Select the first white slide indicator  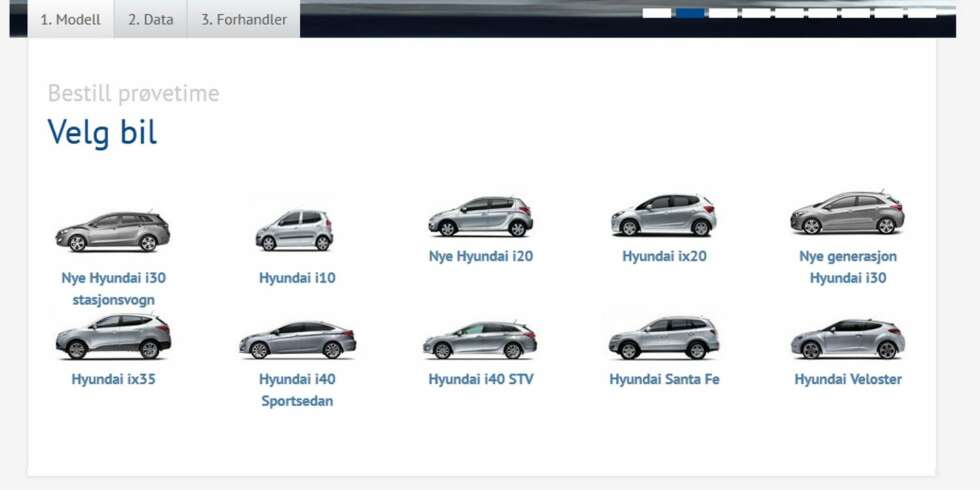pyautogui.click(x=657, y=12)
